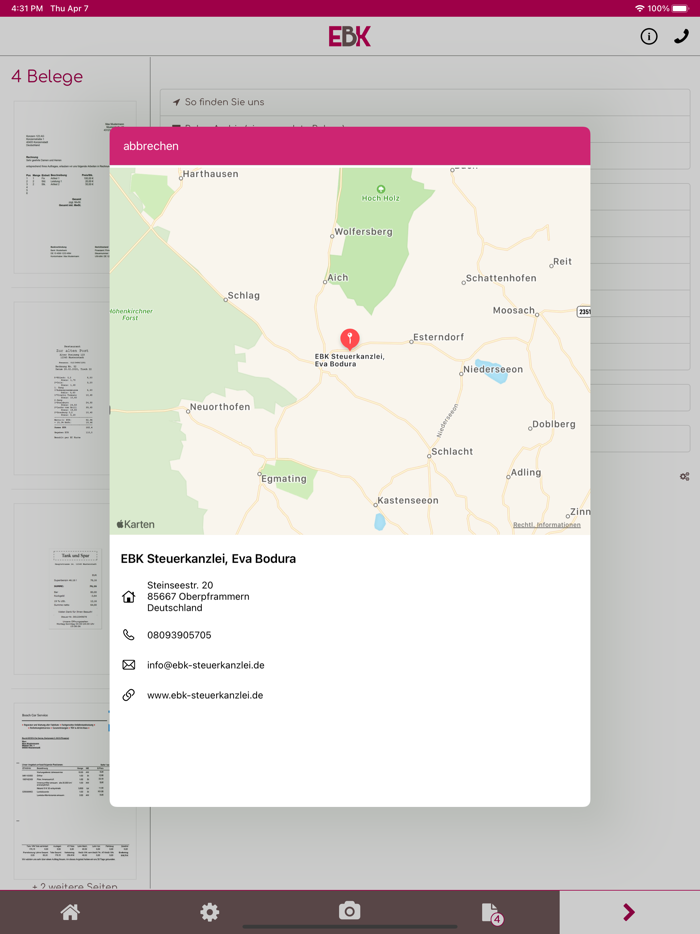
Task: Click battery indicator in status bar
Action: 680,8
